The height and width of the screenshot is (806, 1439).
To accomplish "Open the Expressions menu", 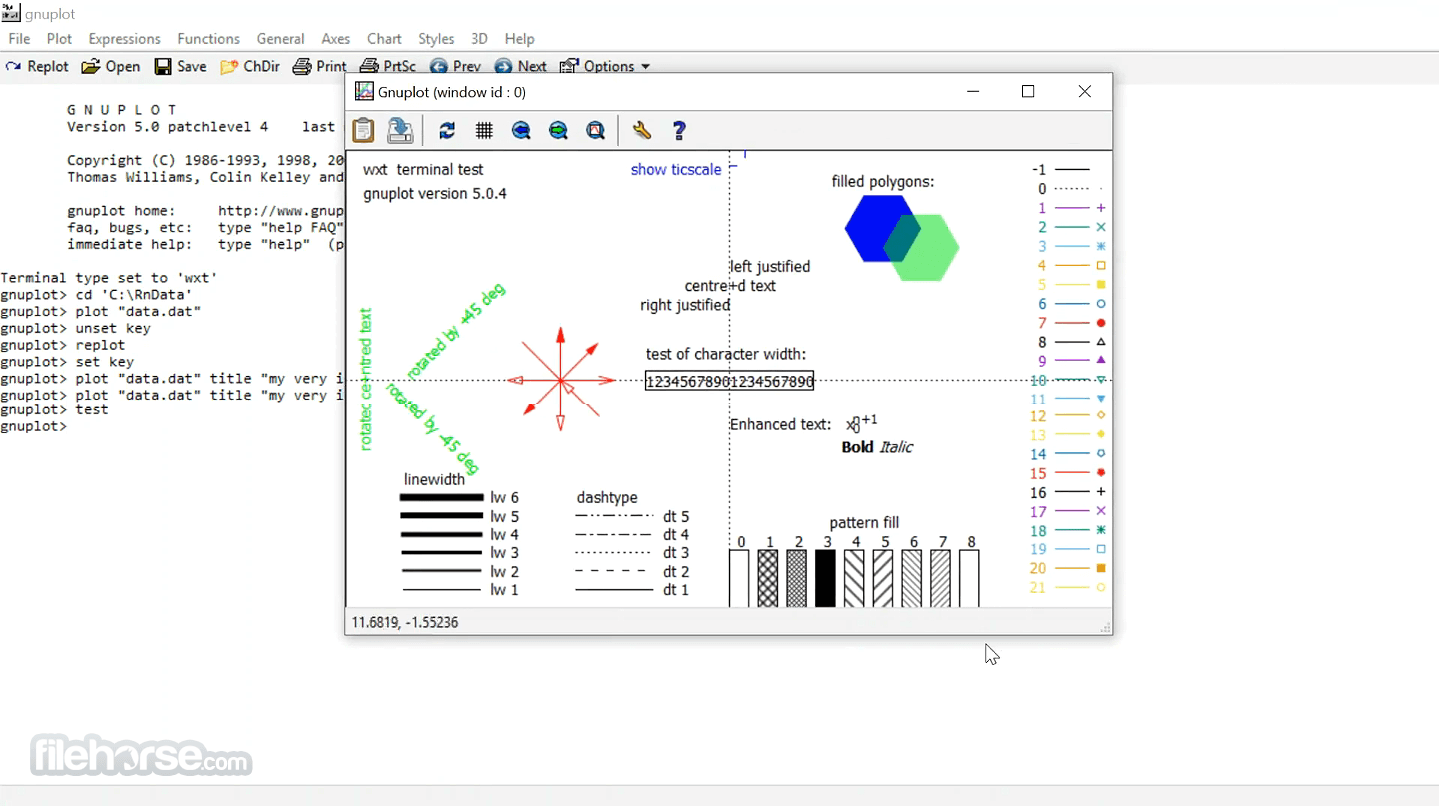I will [x=124, y=39].
